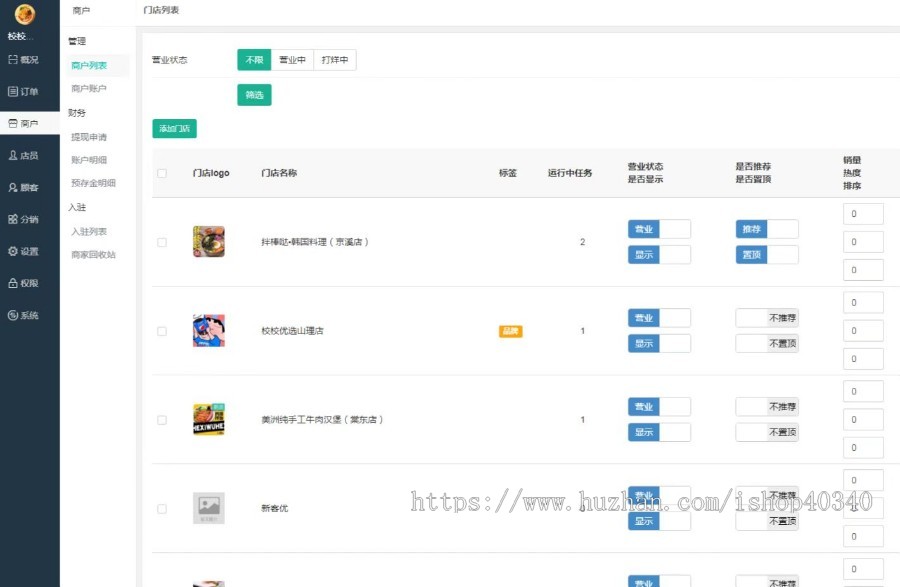Click running tasks count 2 for 拌棒哒
900x587 pixels.
tap(582, 242)
